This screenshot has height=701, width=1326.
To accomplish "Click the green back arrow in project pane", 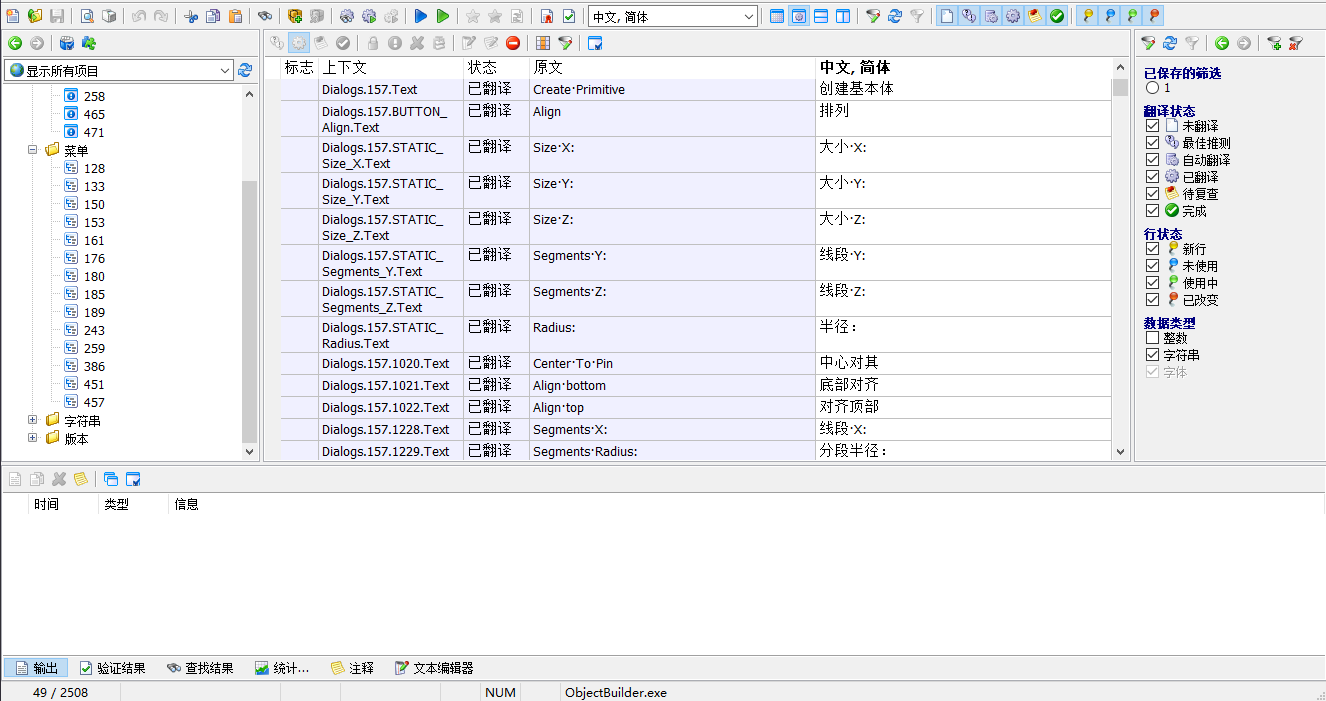I will [x=15, y=43].
